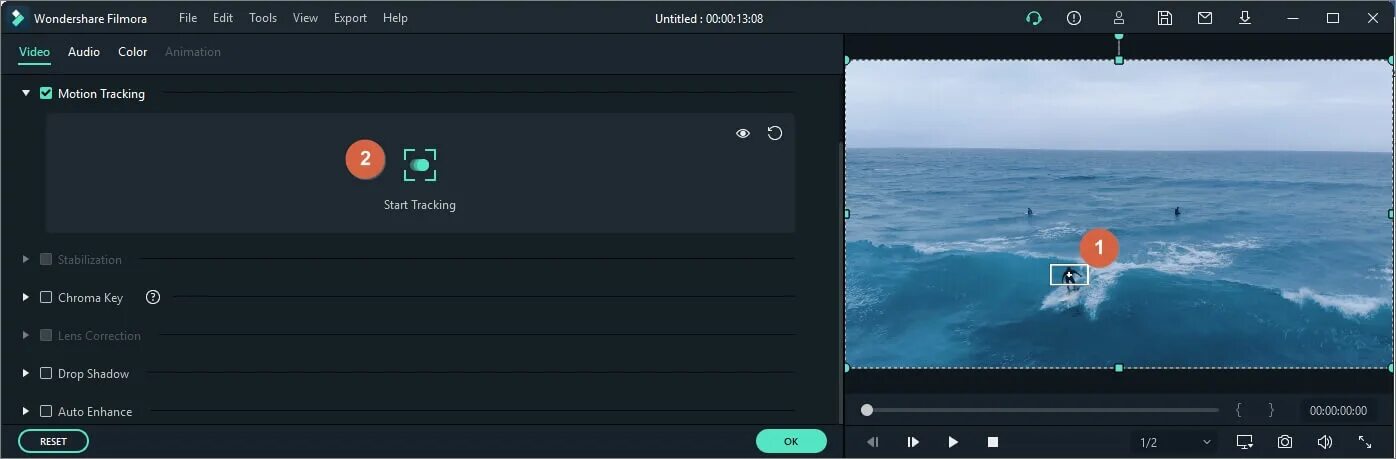This screenshot has width=1396, height=459.
Task: Click the top-center resize handle on preview
Action: (1119, 60)
